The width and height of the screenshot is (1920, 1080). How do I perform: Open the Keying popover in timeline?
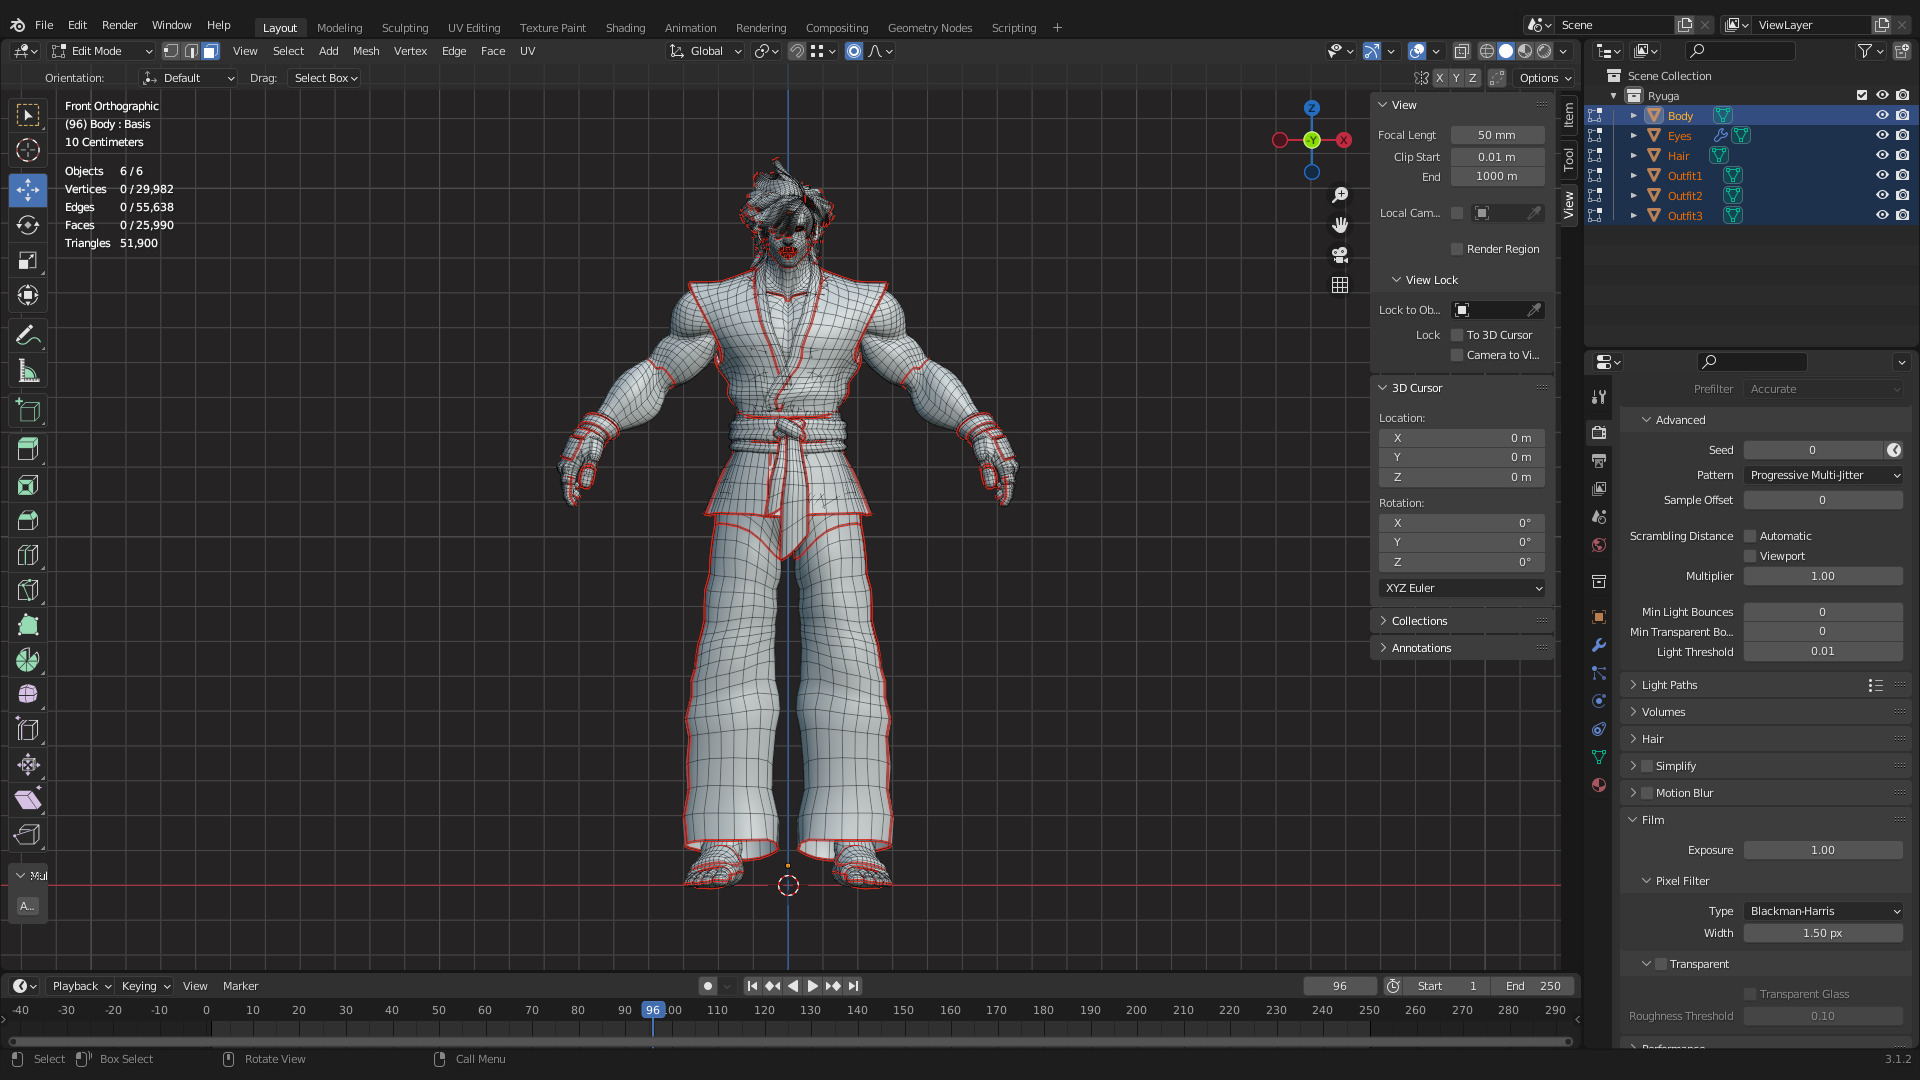point(146,986)
